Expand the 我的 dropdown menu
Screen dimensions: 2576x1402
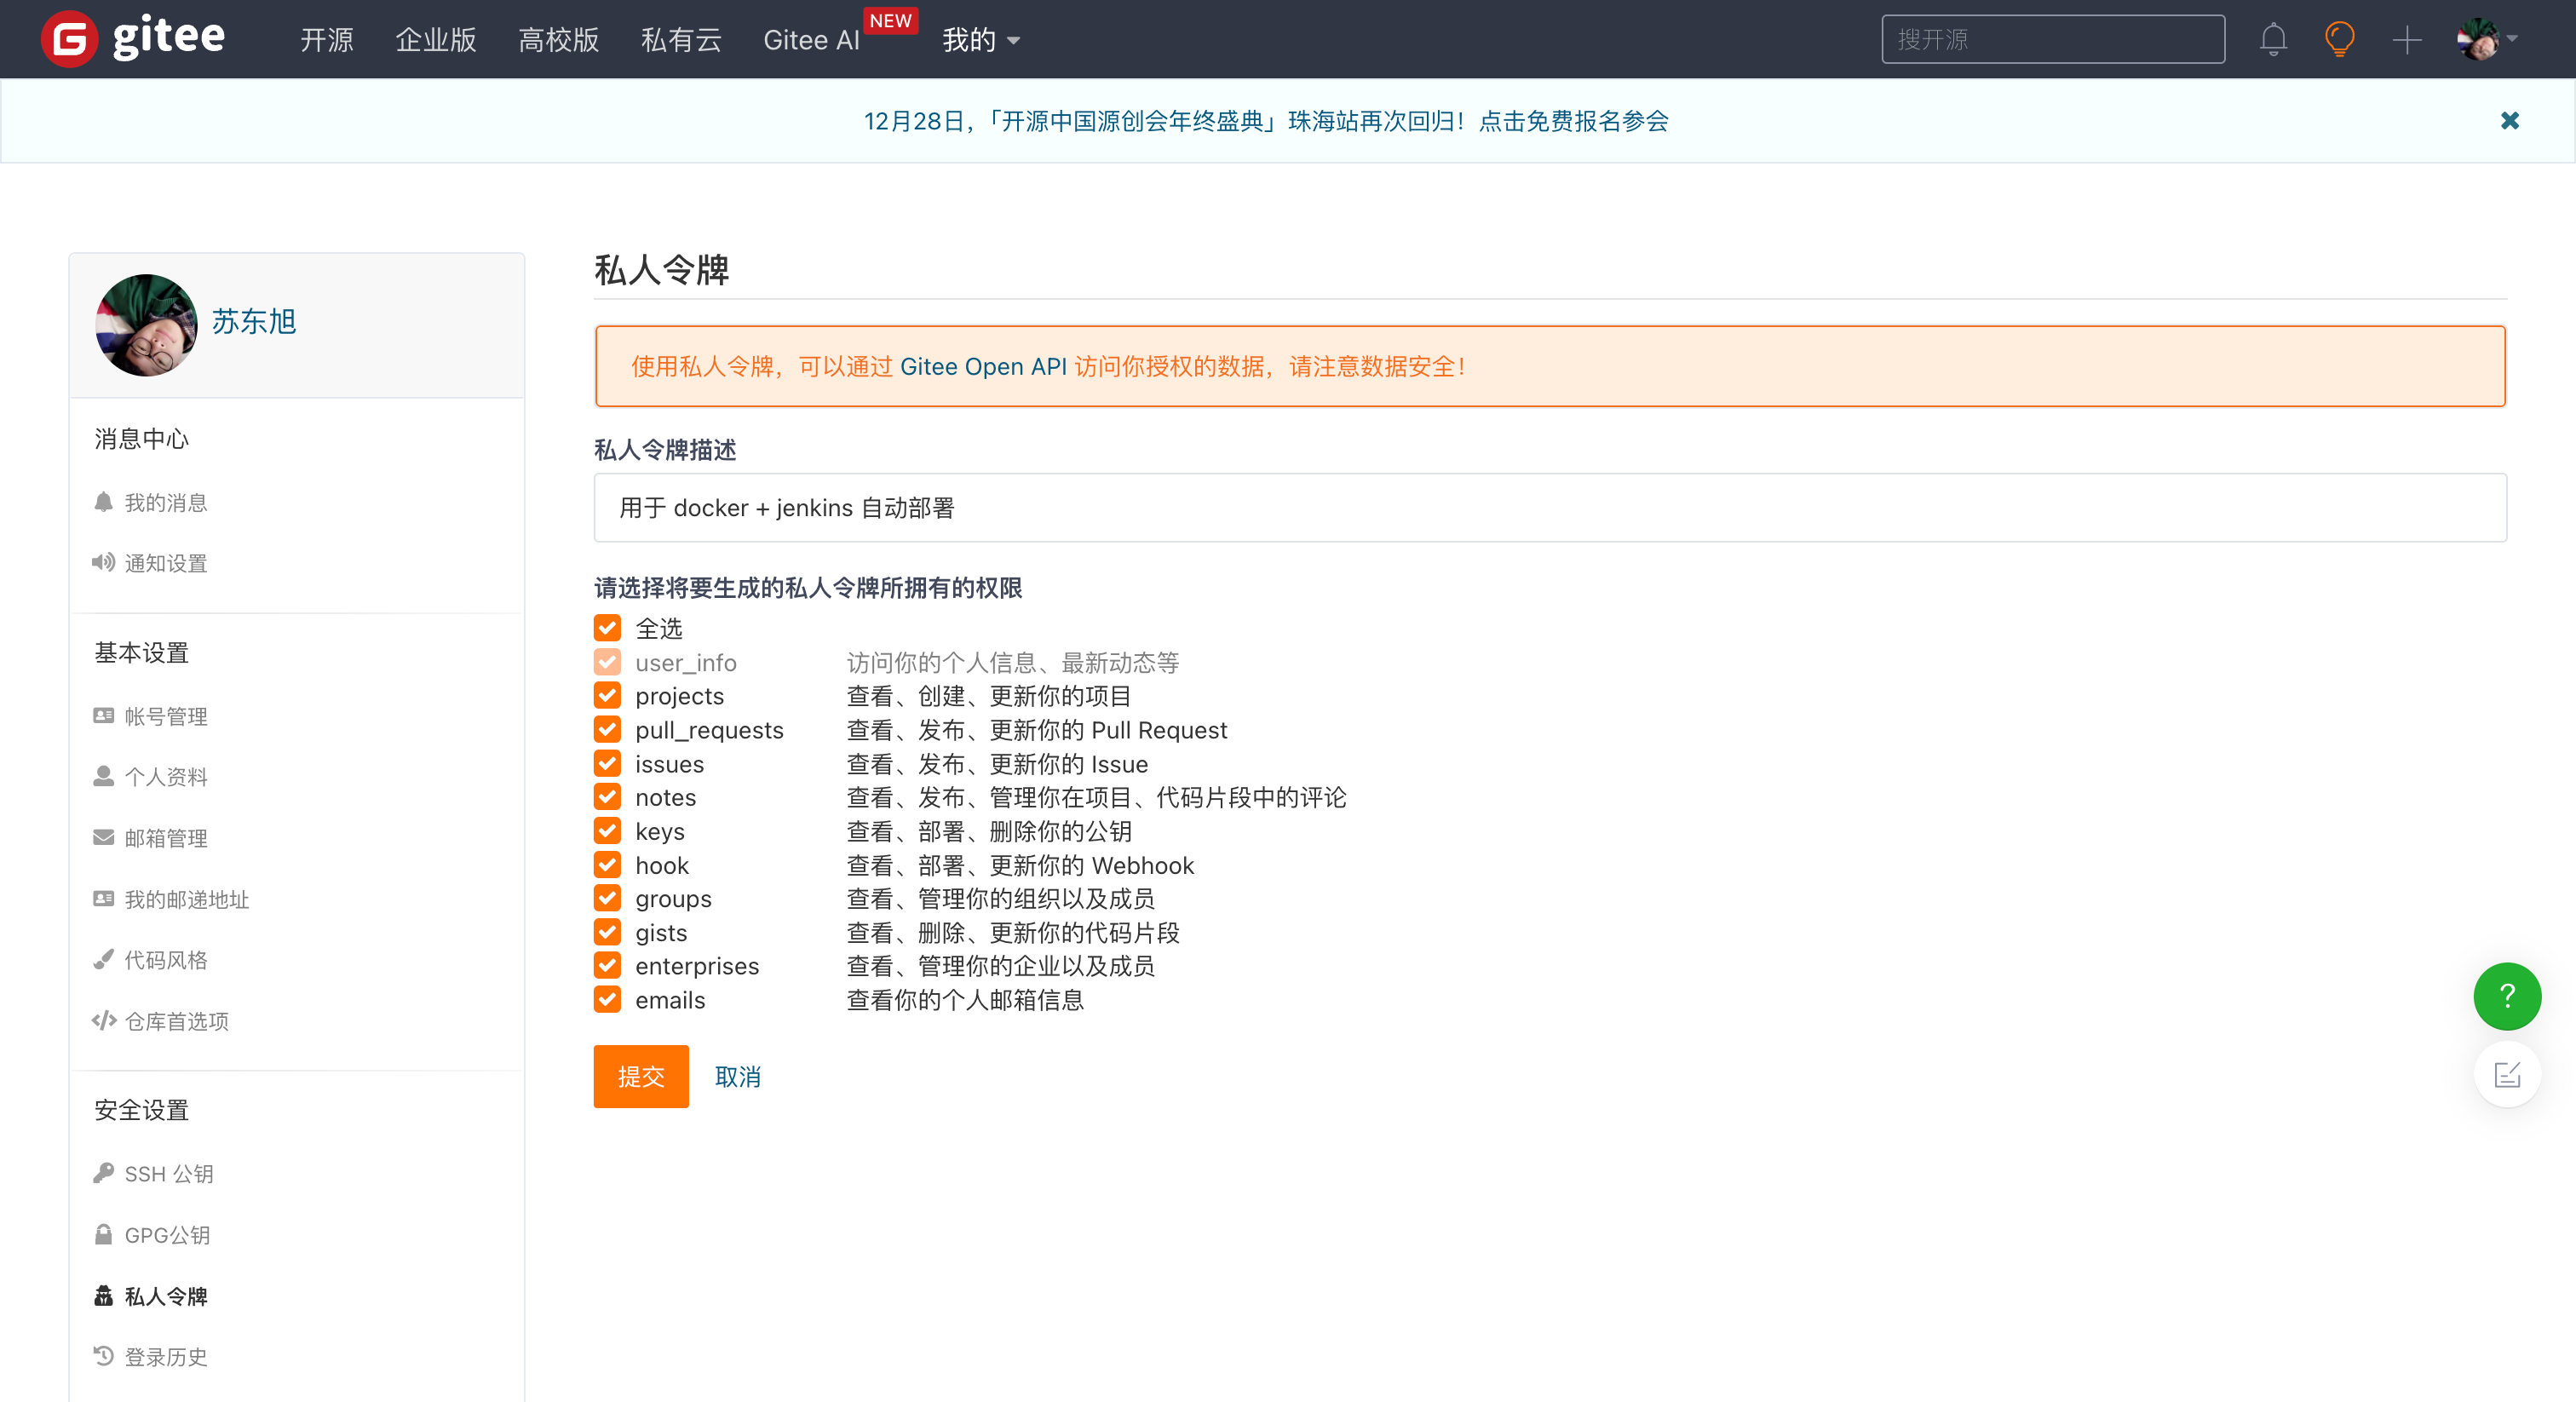click(x=980, y=40)
